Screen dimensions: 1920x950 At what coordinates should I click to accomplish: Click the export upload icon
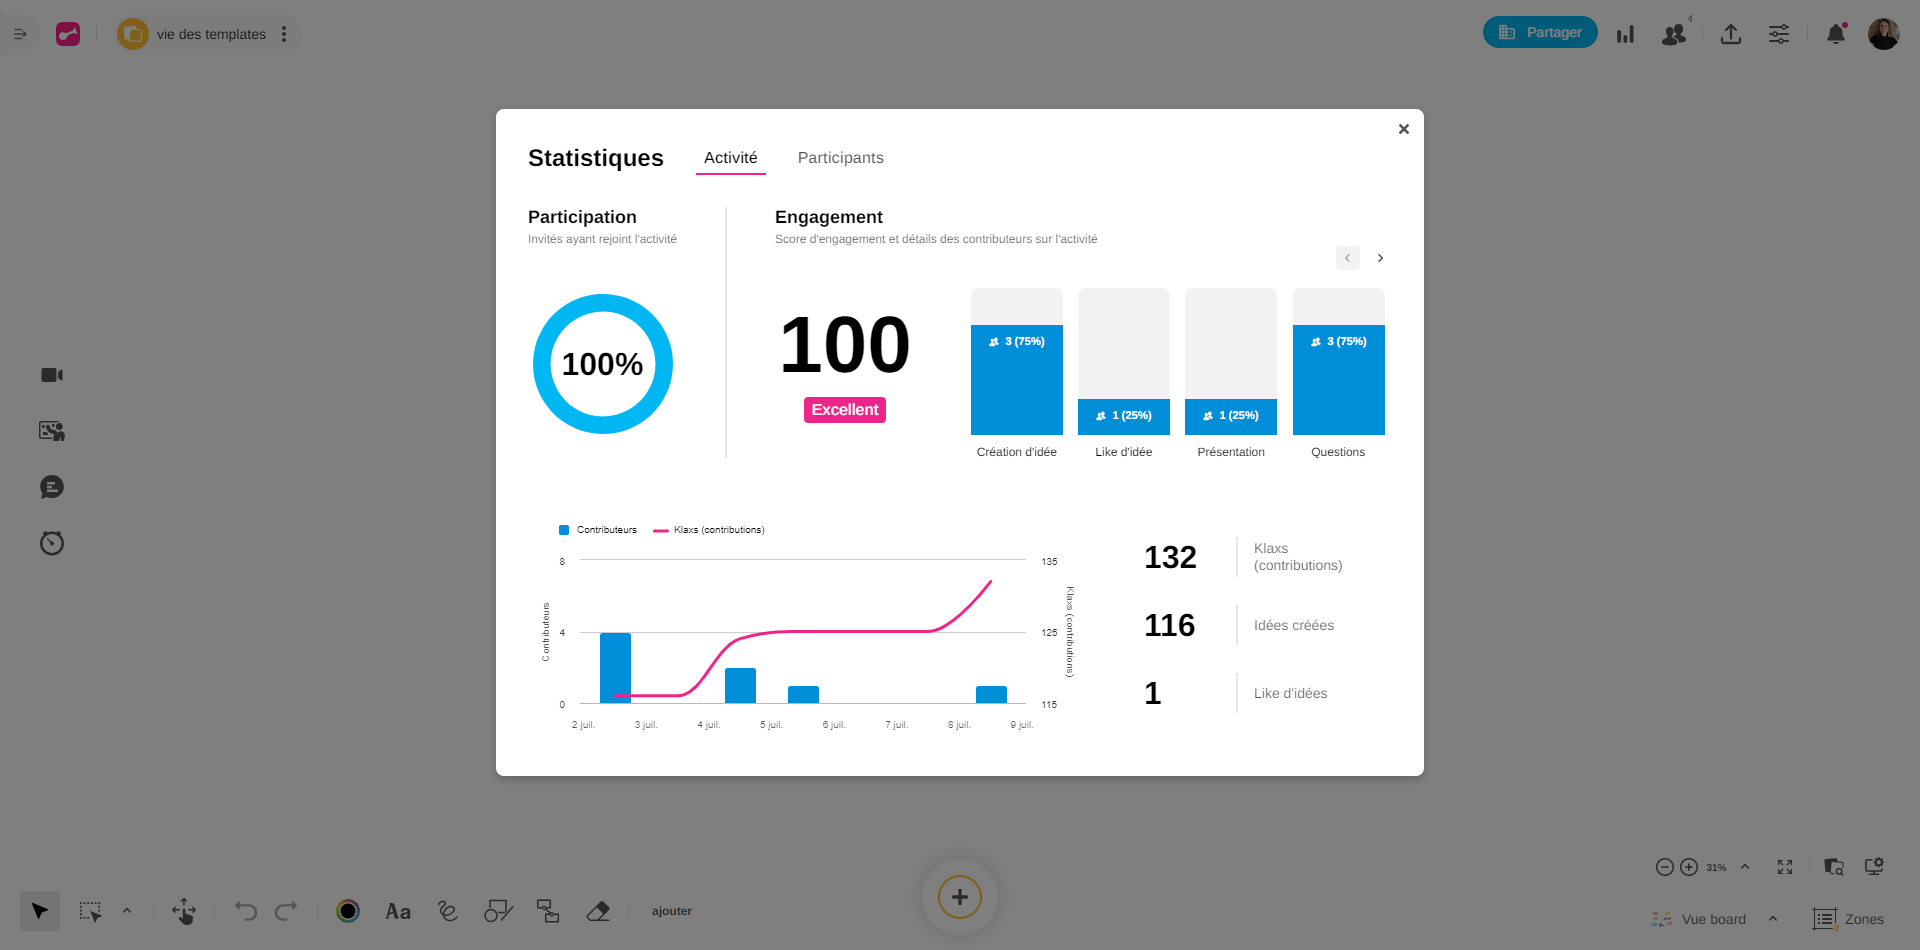point(1731,34)
